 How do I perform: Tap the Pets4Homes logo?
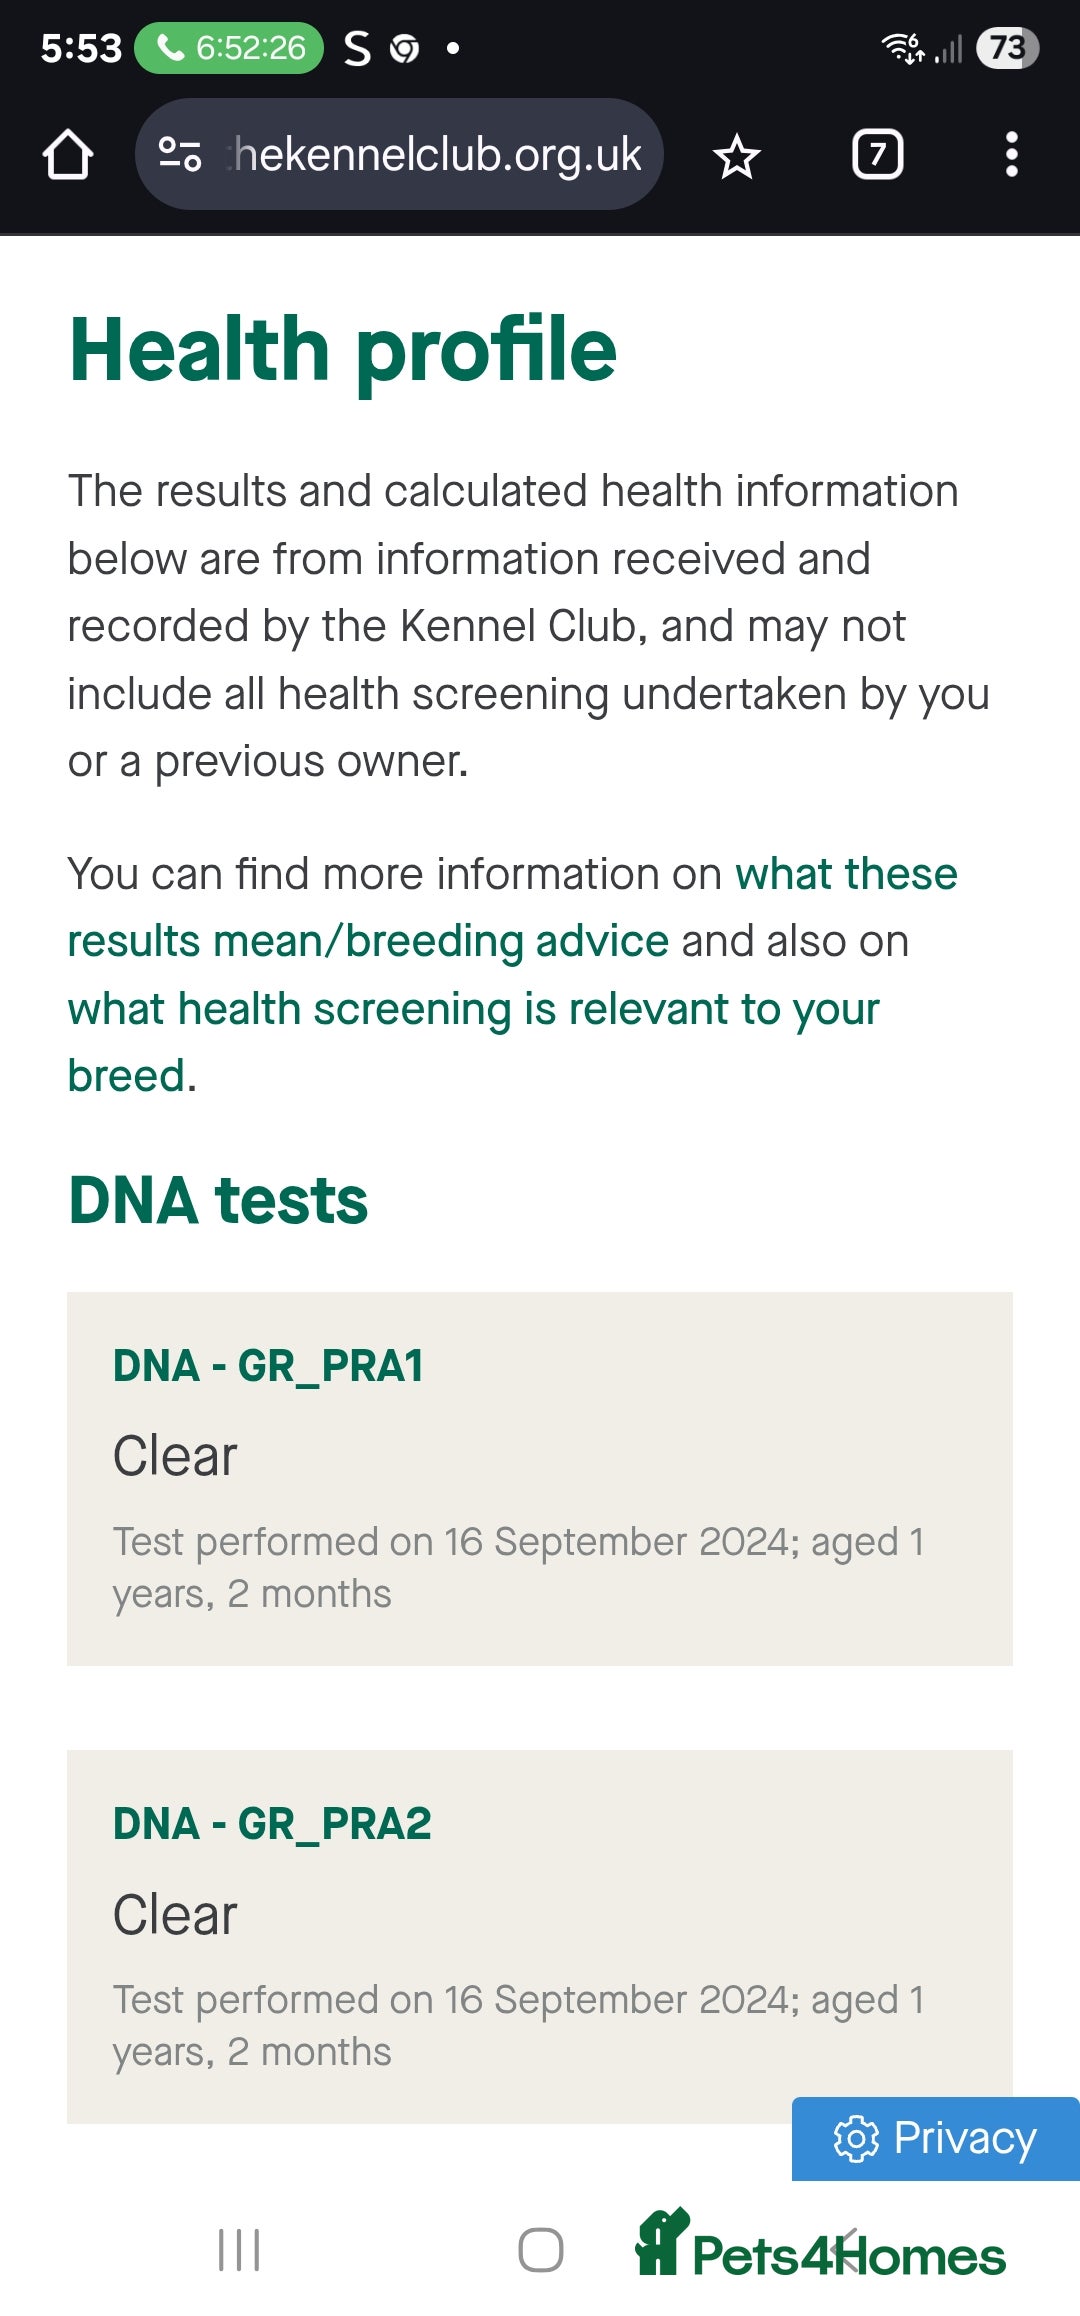point(820,2243)
